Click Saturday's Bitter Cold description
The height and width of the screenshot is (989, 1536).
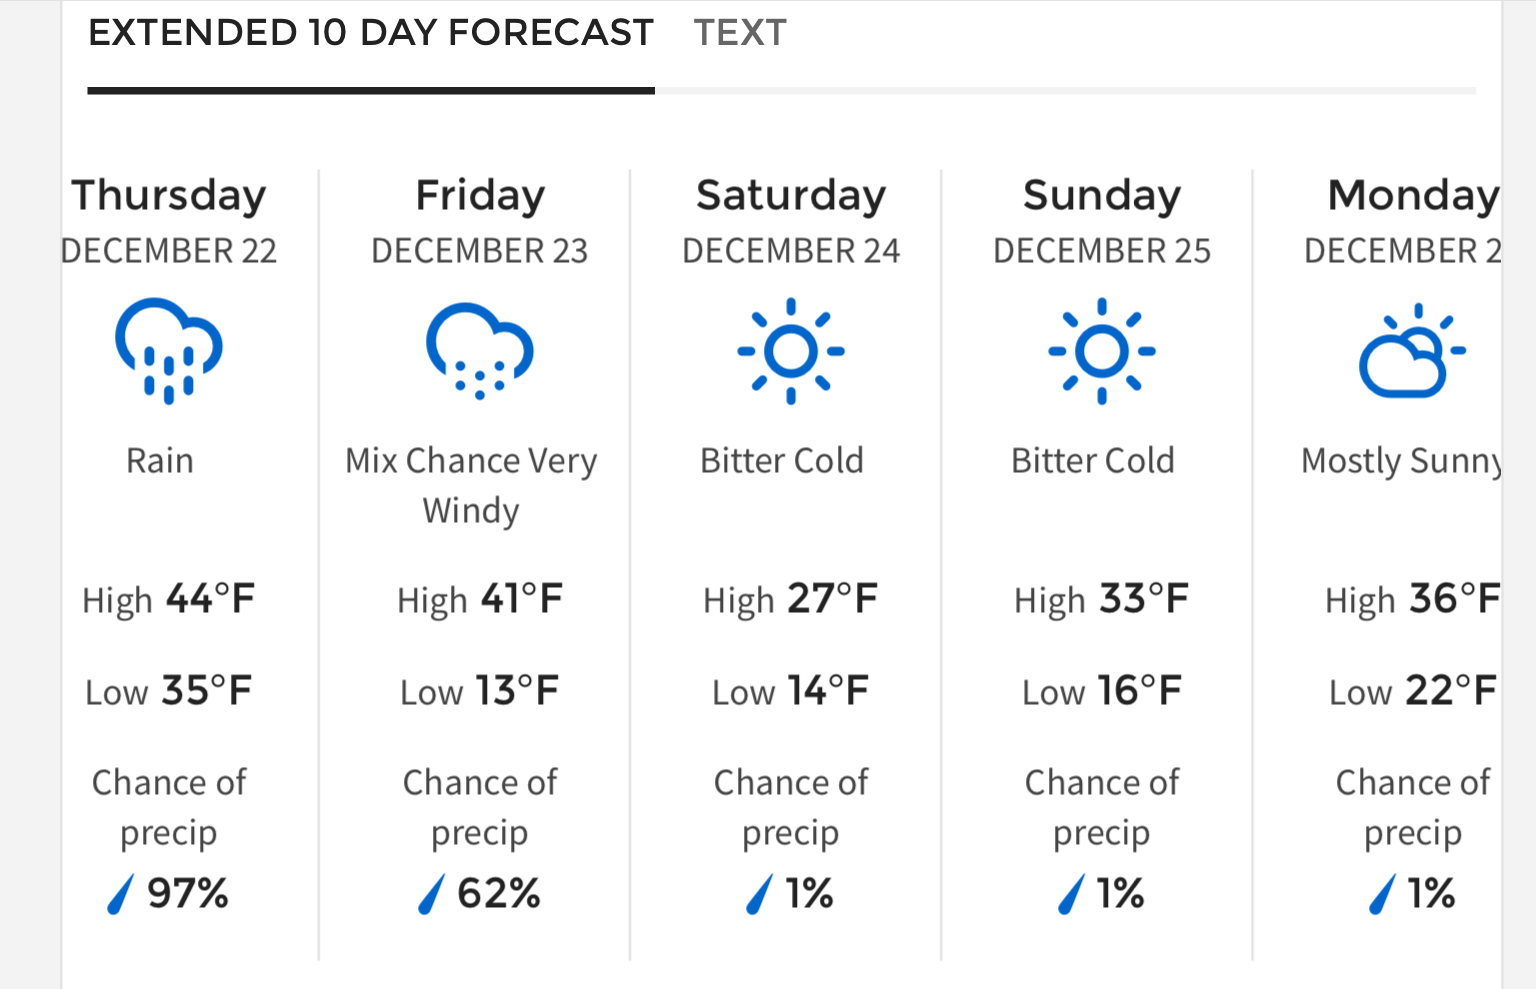pyautogui.click(x=782, y=461)
